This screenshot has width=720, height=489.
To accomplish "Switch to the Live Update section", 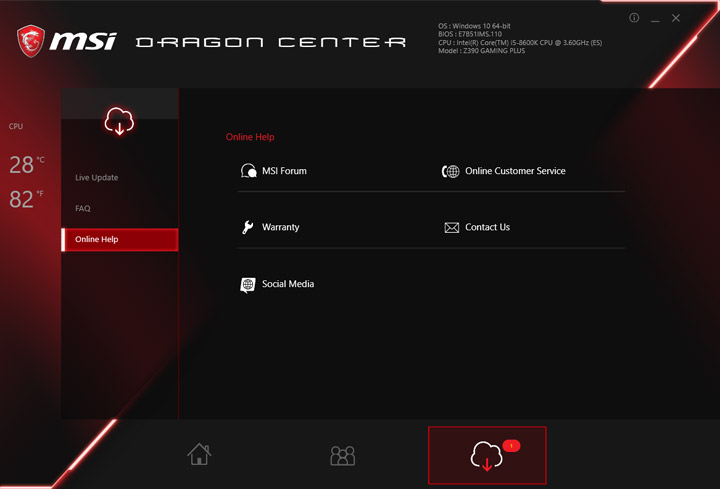I will pos(96,178).
